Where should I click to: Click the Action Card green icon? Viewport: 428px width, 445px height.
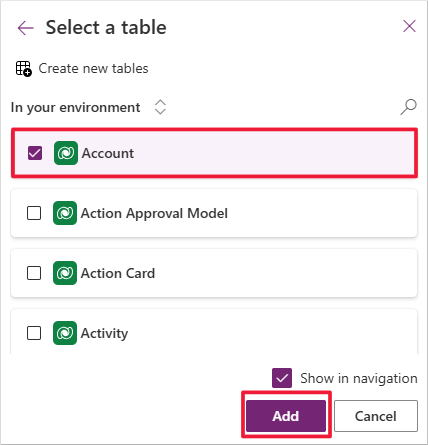click(65, 273)
